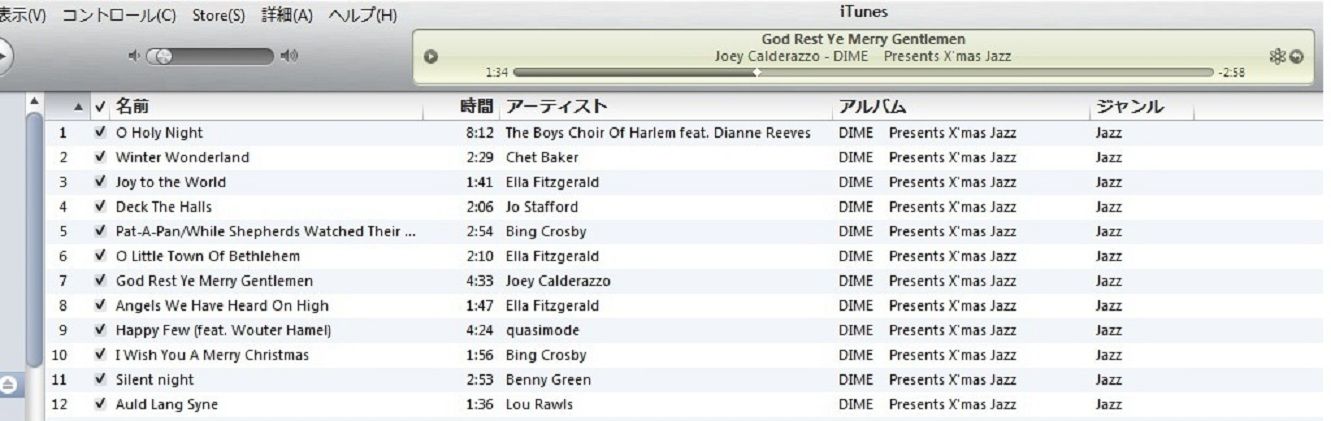Select the track I Wish You A Merry Christmas
This screenshot has height=421, width=1331.
212,355
